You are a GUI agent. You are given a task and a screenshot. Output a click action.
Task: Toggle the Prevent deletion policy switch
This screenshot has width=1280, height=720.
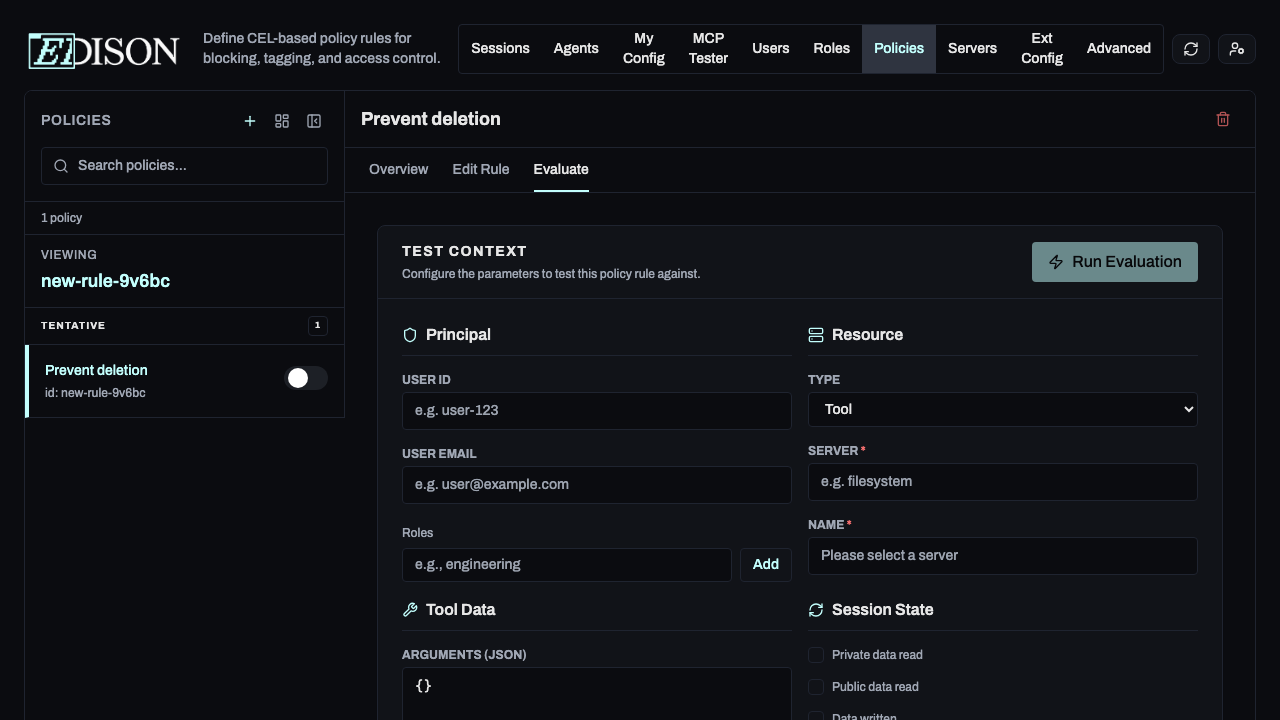point(306,378)
